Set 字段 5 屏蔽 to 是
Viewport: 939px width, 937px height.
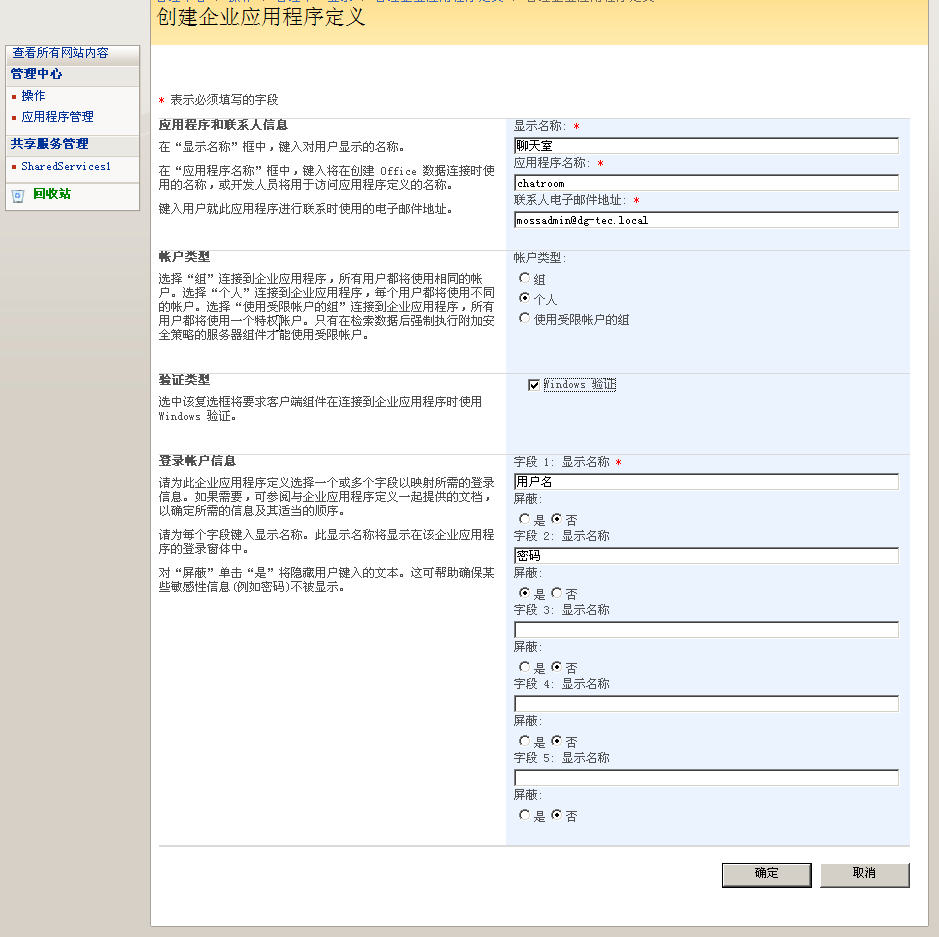pos(525,815)
